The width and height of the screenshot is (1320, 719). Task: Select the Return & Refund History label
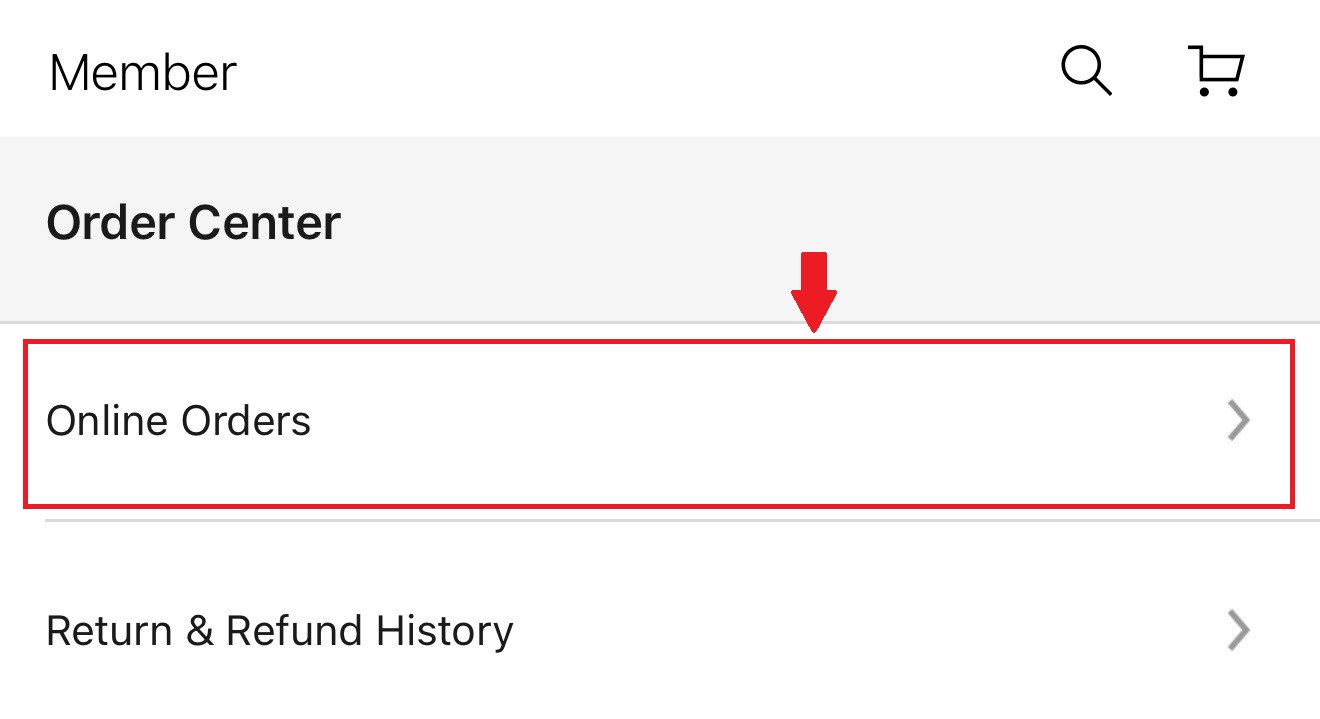click(280, 631)
